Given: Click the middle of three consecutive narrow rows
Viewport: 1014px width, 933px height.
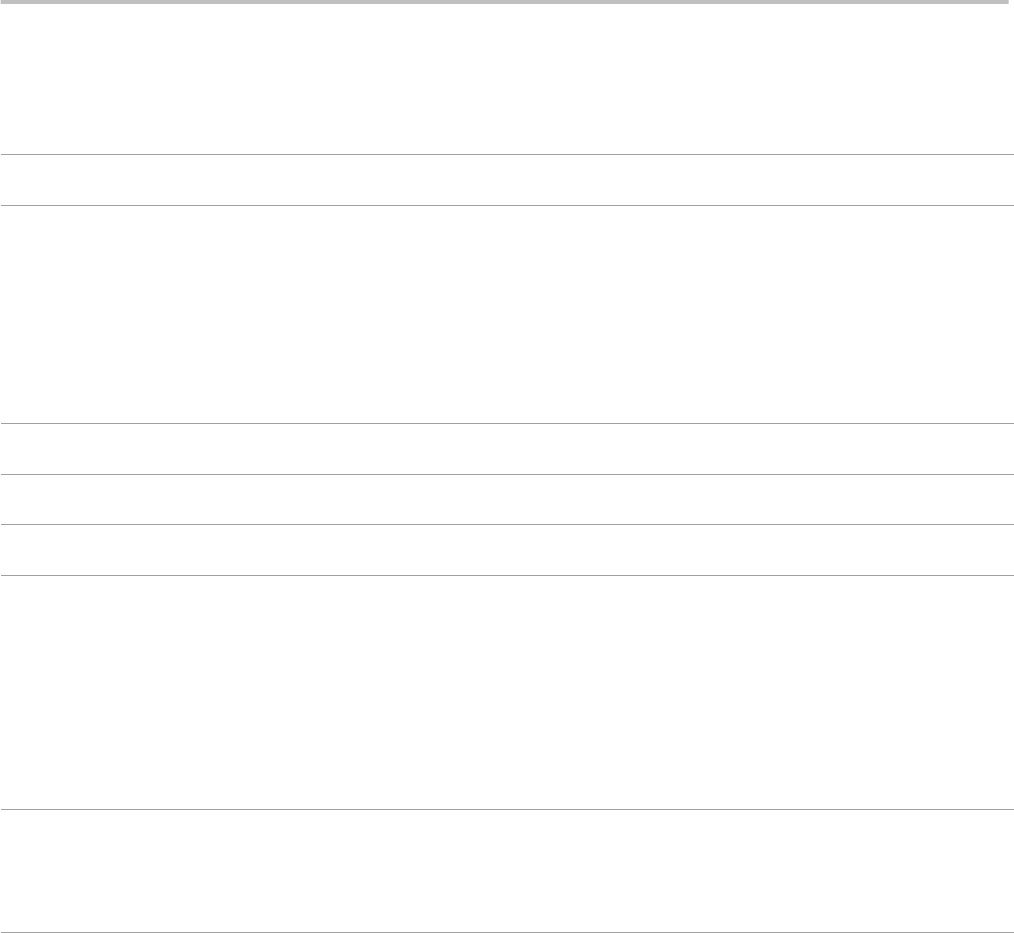Looking at the screenshot, I should [507, 499].
